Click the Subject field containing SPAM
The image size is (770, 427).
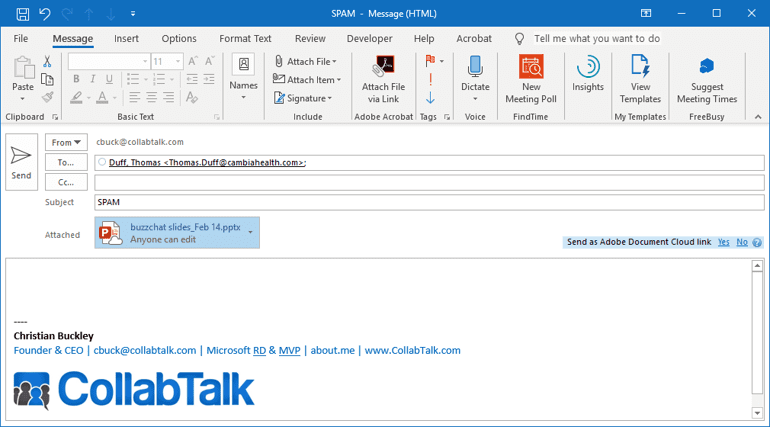point(429,202)
